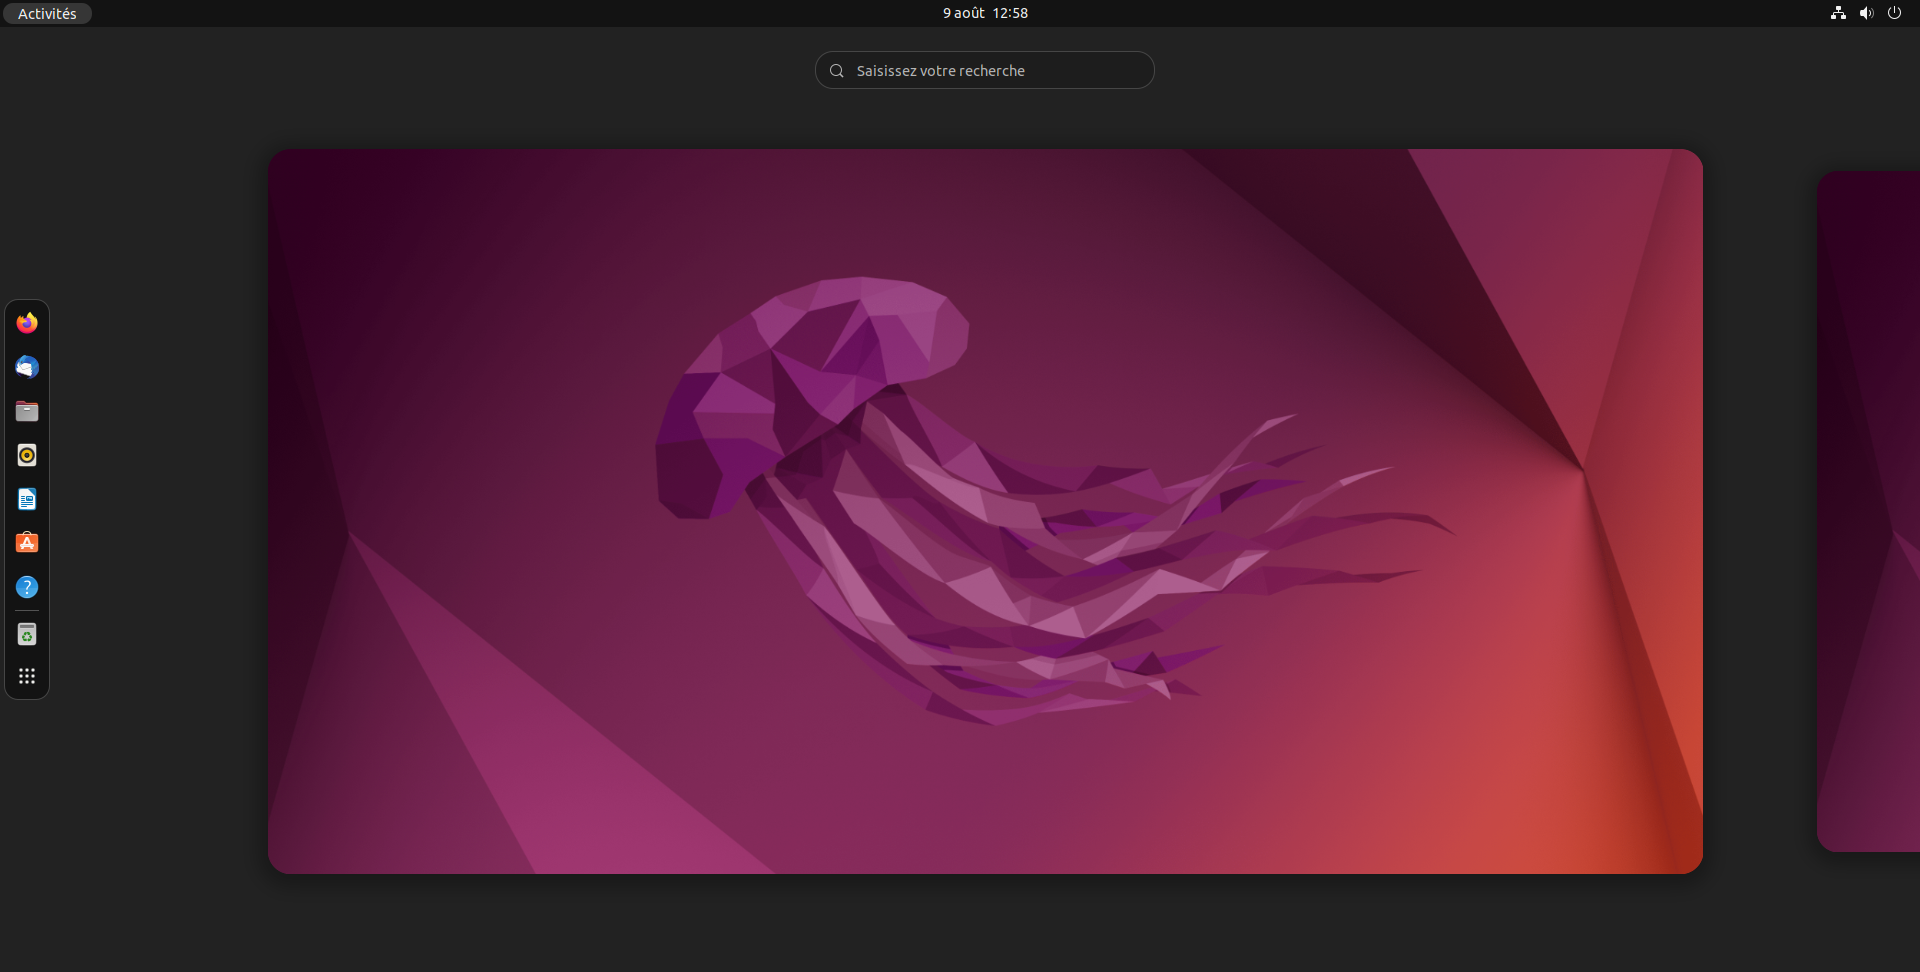Viewport: 1920px width, 972px height.
Task: Switch to the second workspace on the right
Action: point(1868,511)
